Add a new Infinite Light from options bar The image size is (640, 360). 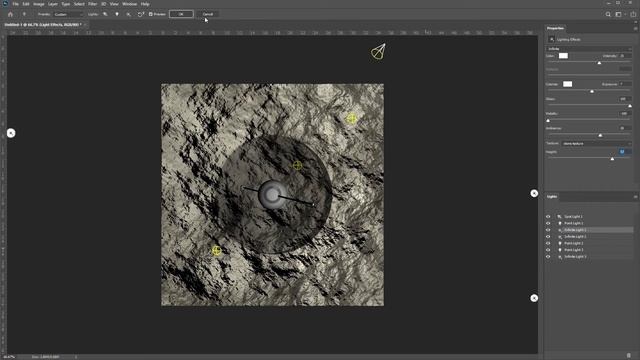click(x=129, y=14)
